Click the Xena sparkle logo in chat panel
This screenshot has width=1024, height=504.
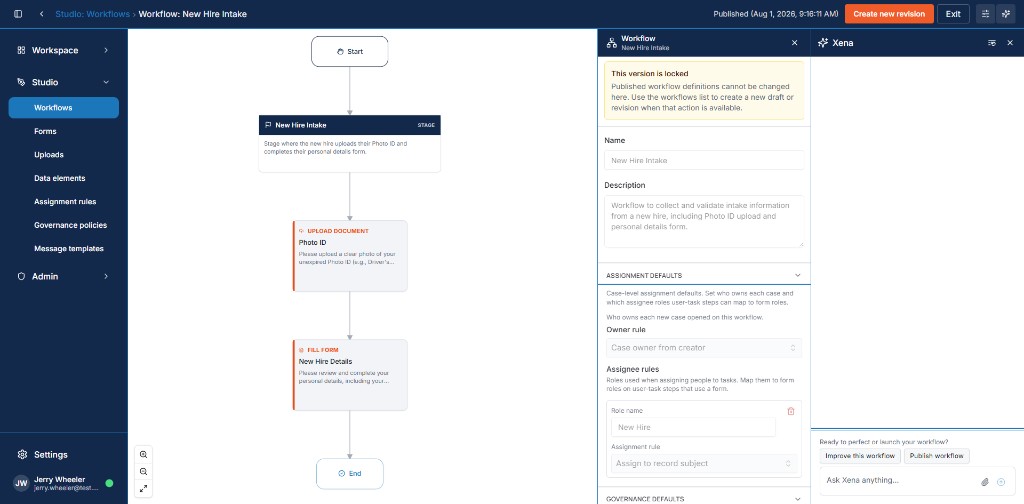[x=823, y=43]
